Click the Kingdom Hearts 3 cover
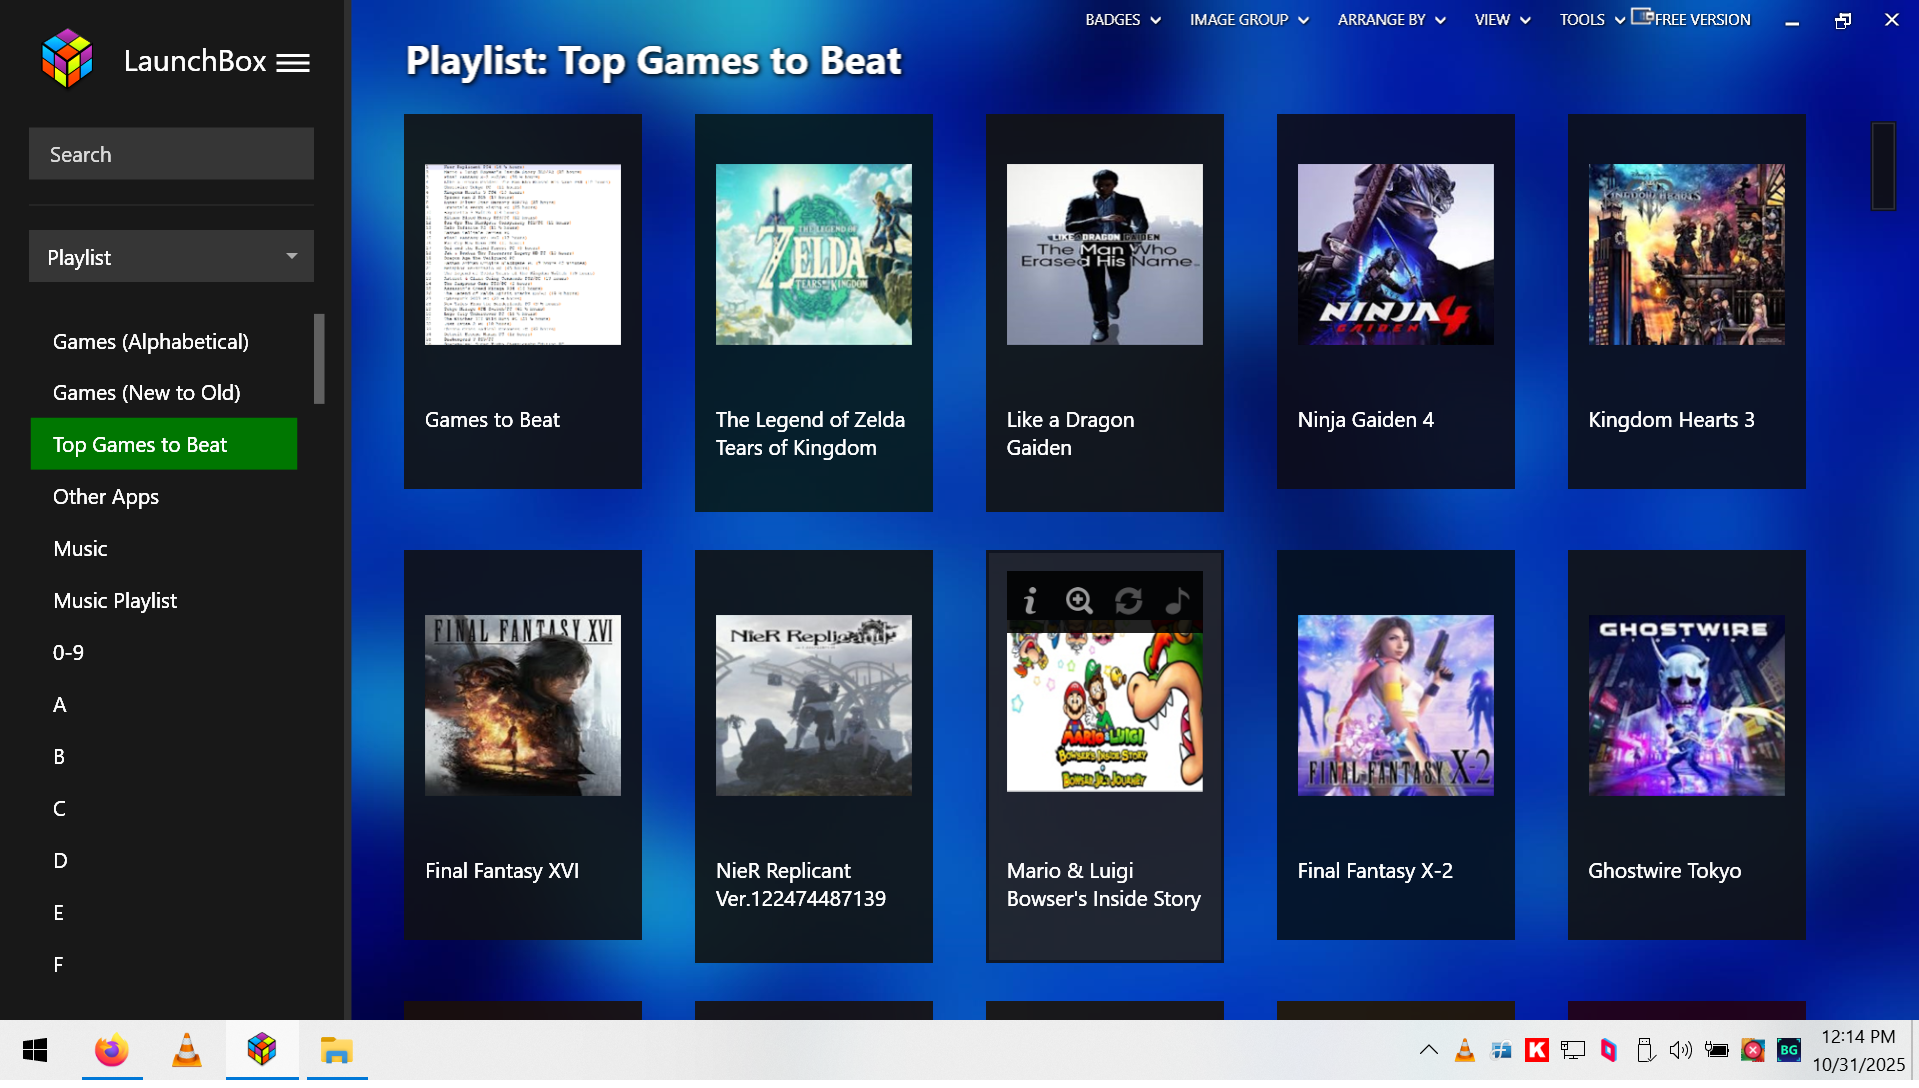 coord(1687,255)
